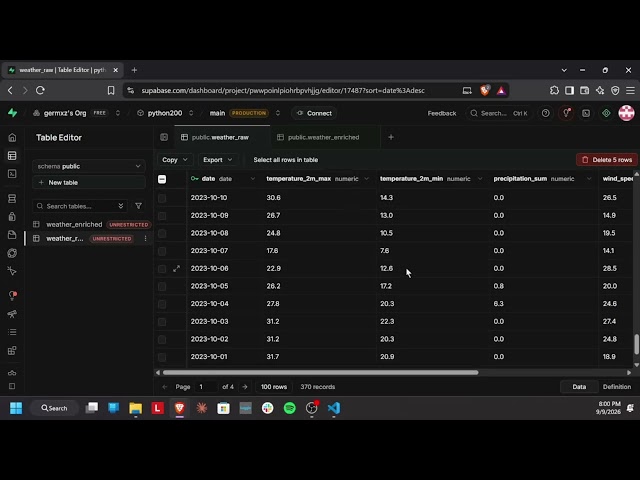This screenshot has width=640, height=480.
Task: Toggle sidebar panel icon beside tabs
Action: click(164, 137)
